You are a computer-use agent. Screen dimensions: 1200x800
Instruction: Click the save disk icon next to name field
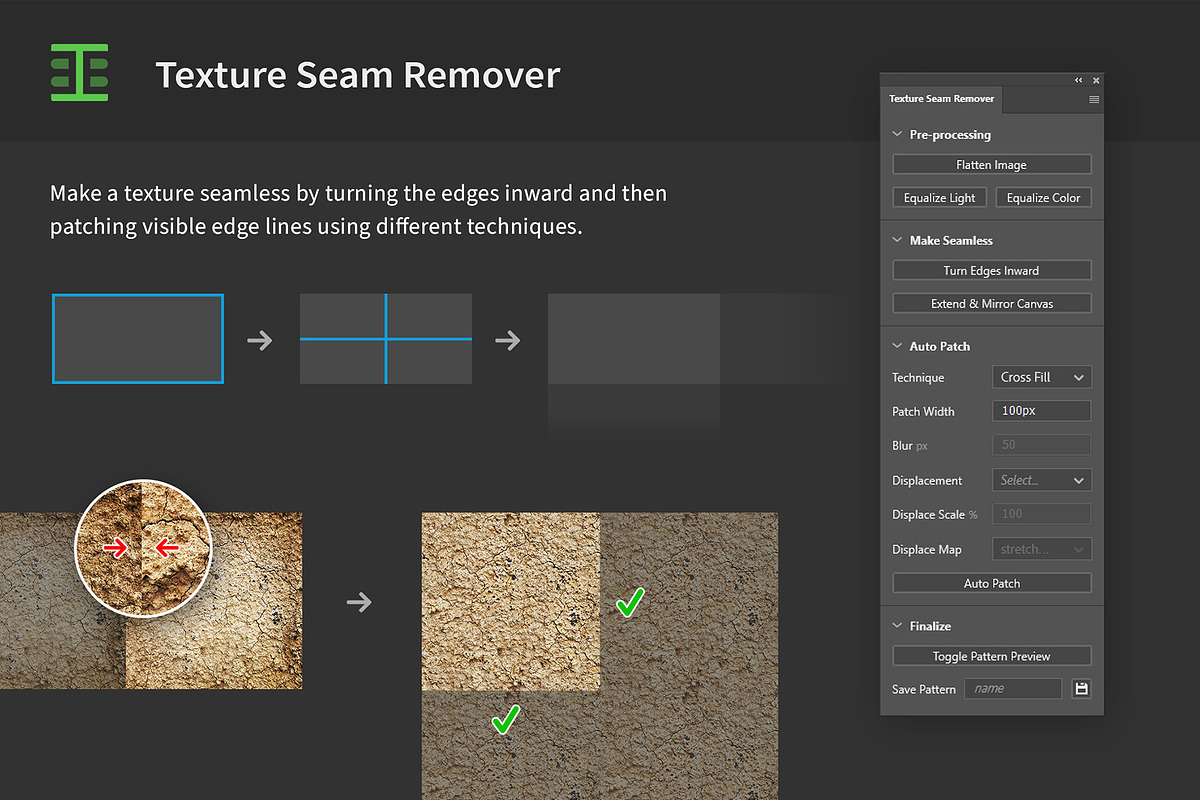(x=1081, y=688)
